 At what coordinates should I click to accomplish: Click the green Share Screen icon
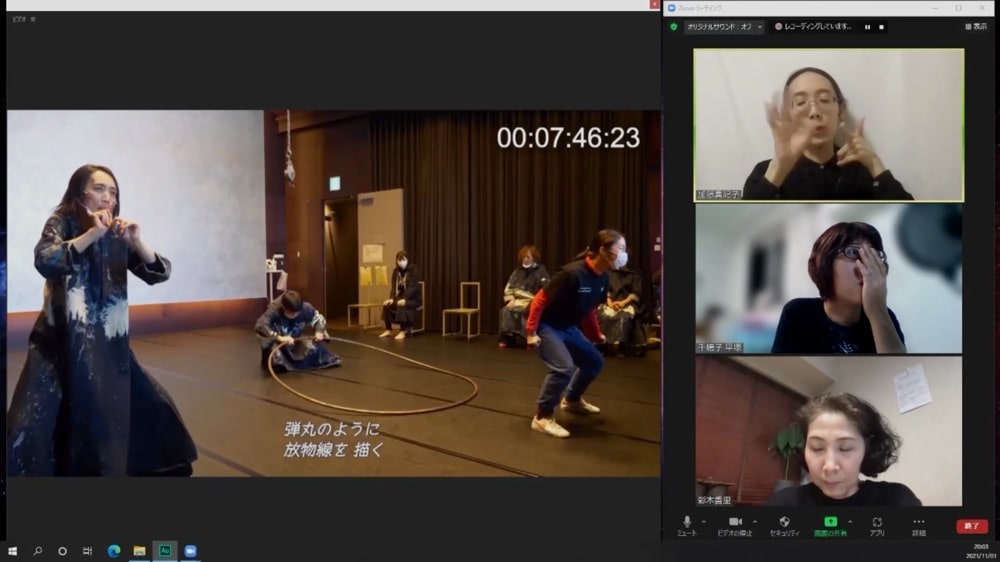(x=830, y=522)
